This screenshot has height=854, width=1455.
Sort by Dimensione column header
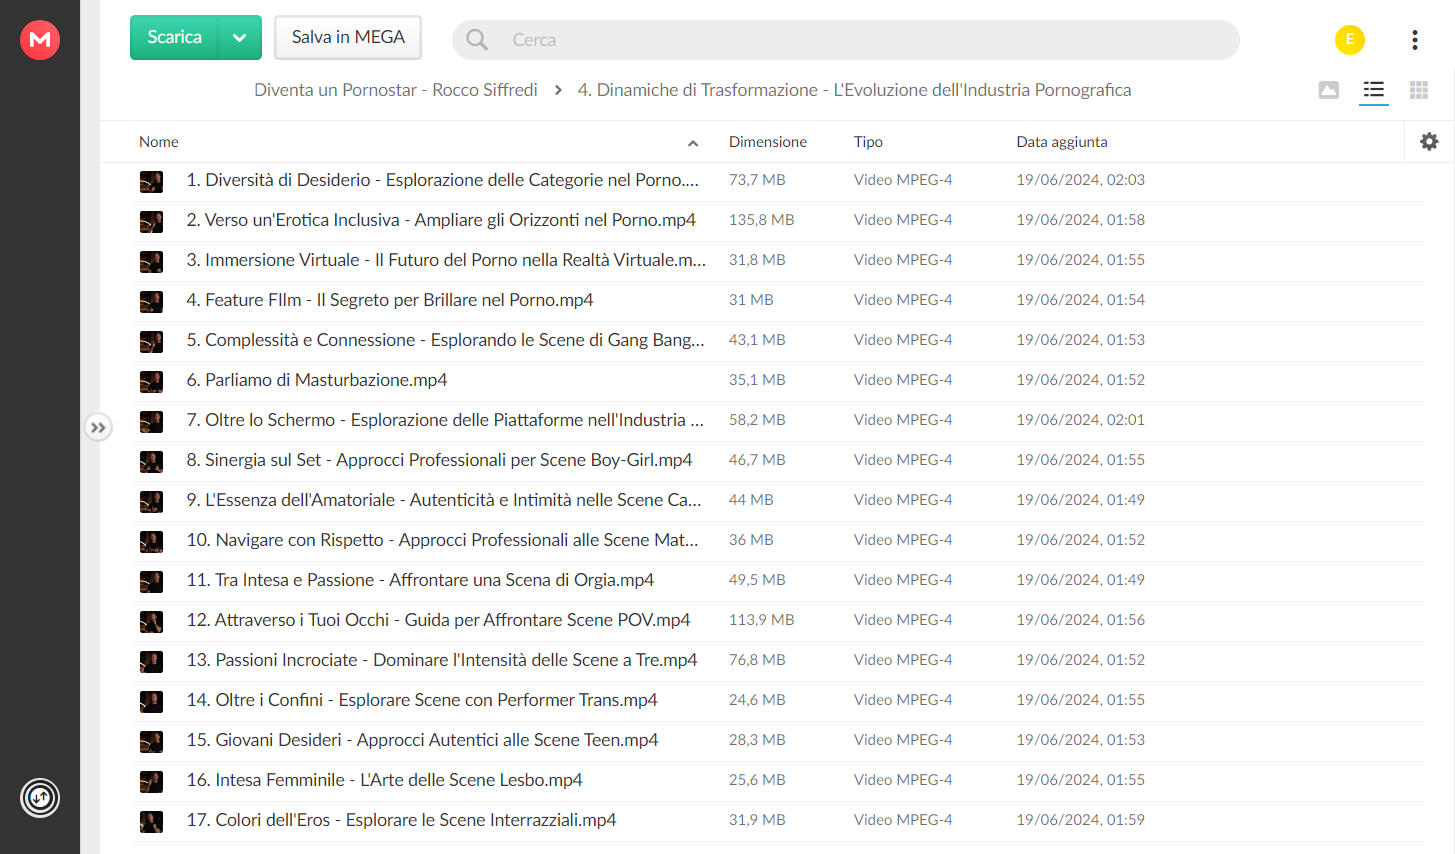click(x=768, y=142)
